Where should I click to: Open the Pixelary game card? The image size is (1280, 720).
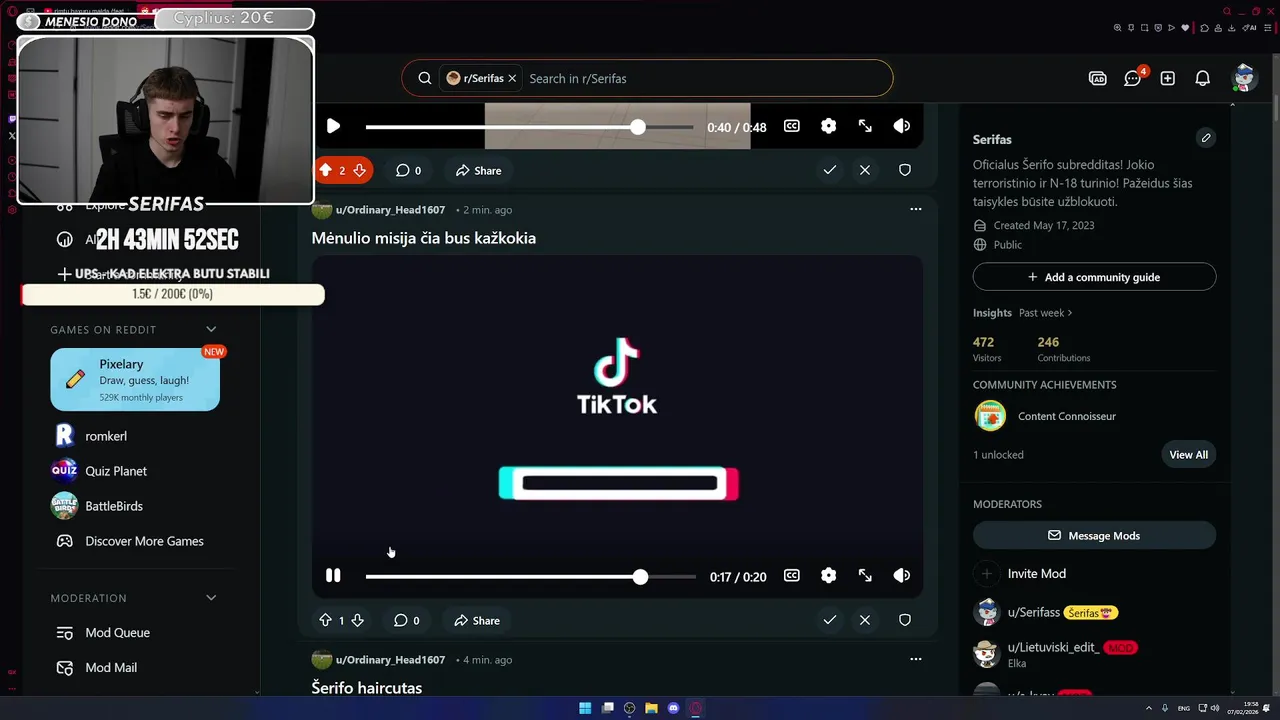point(135,379)
